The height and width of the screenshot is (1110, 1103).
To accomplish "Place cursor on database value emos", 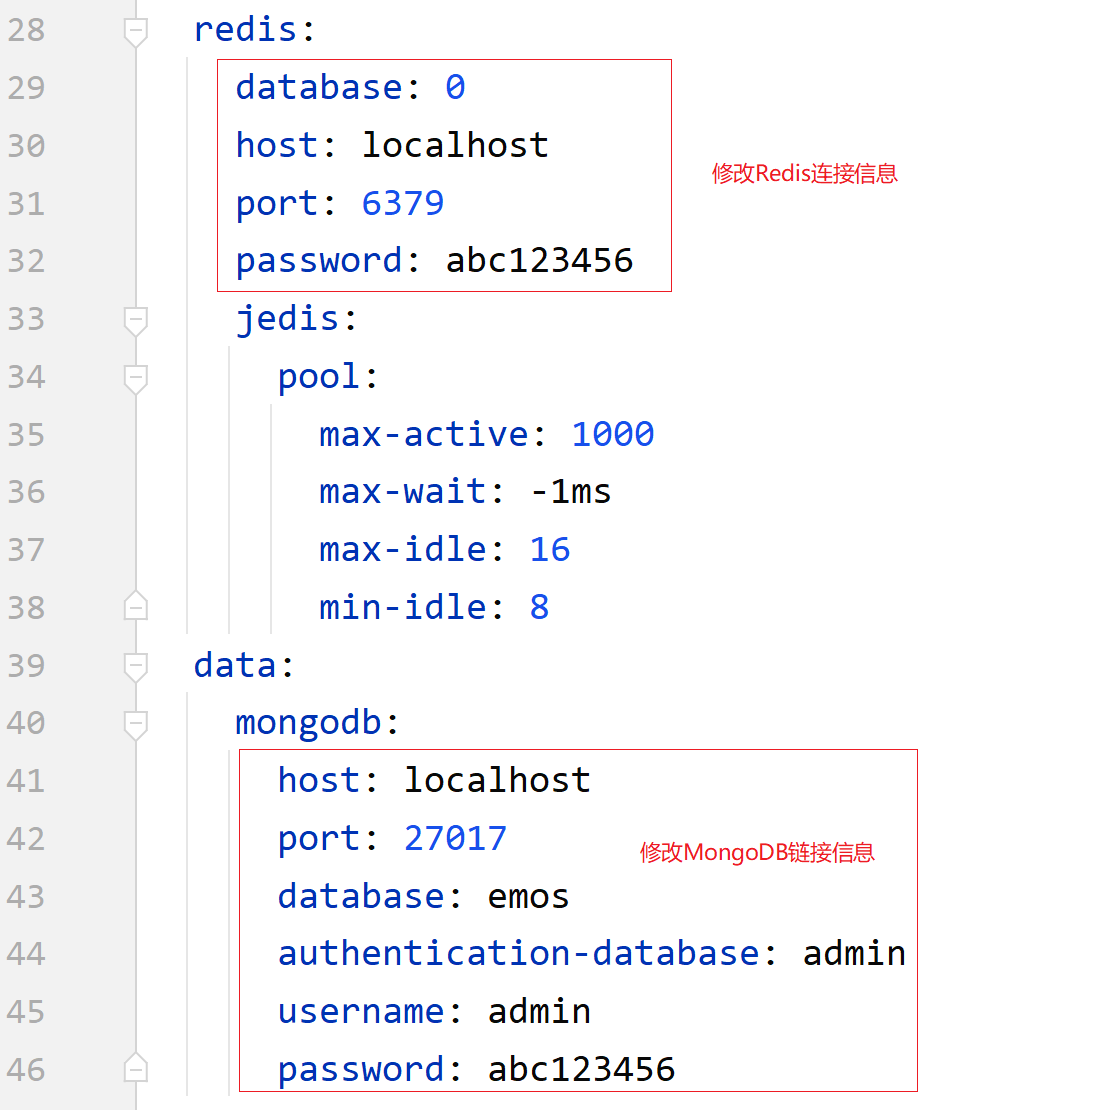I will pyautogui.click(x=528, y=896).
